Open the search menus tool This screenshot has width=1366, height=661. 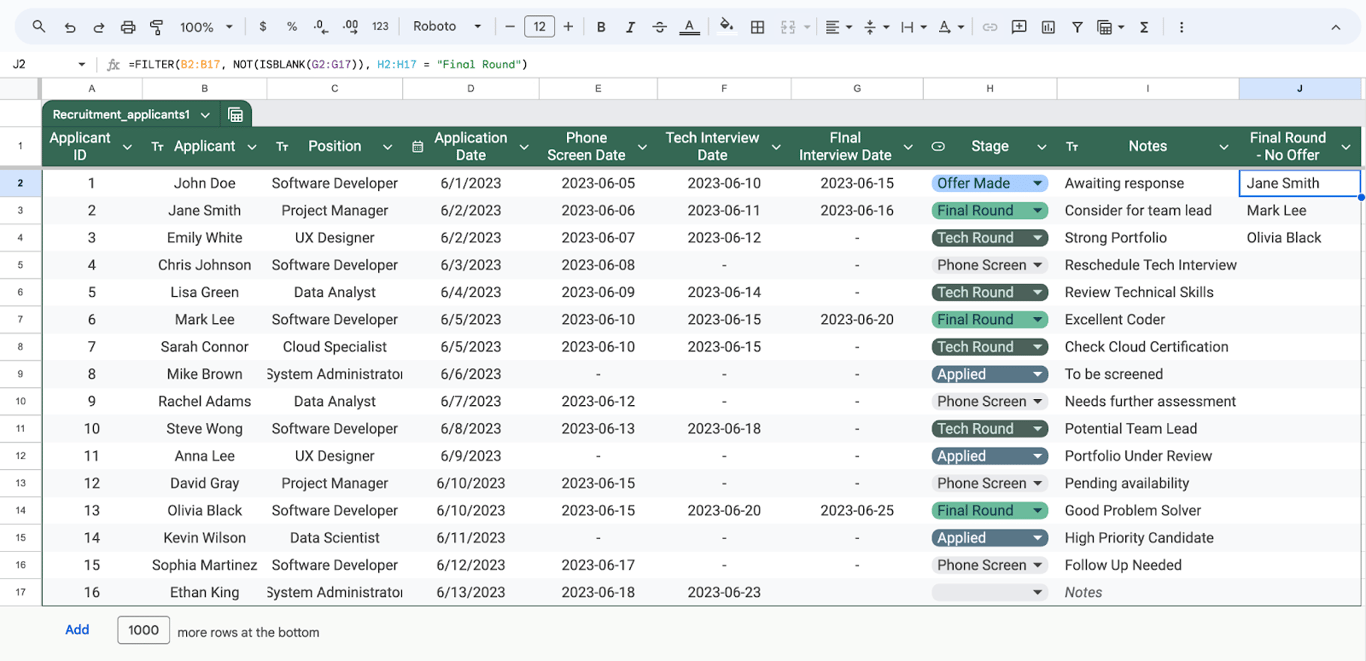pyautogui.click(x=39, y=27)
